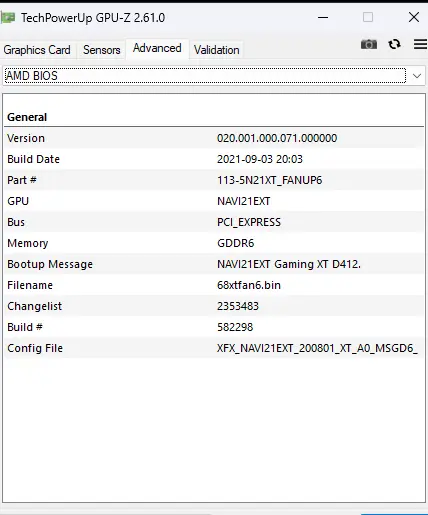
Task: Click changelist value 2353483
Action: [238, 306]
